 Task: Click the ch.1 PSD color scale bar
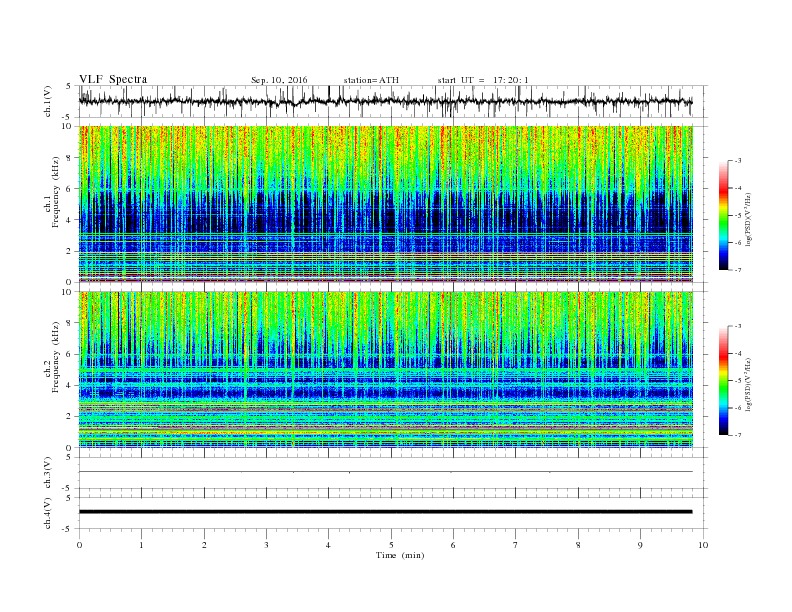(x=723, y=215)
